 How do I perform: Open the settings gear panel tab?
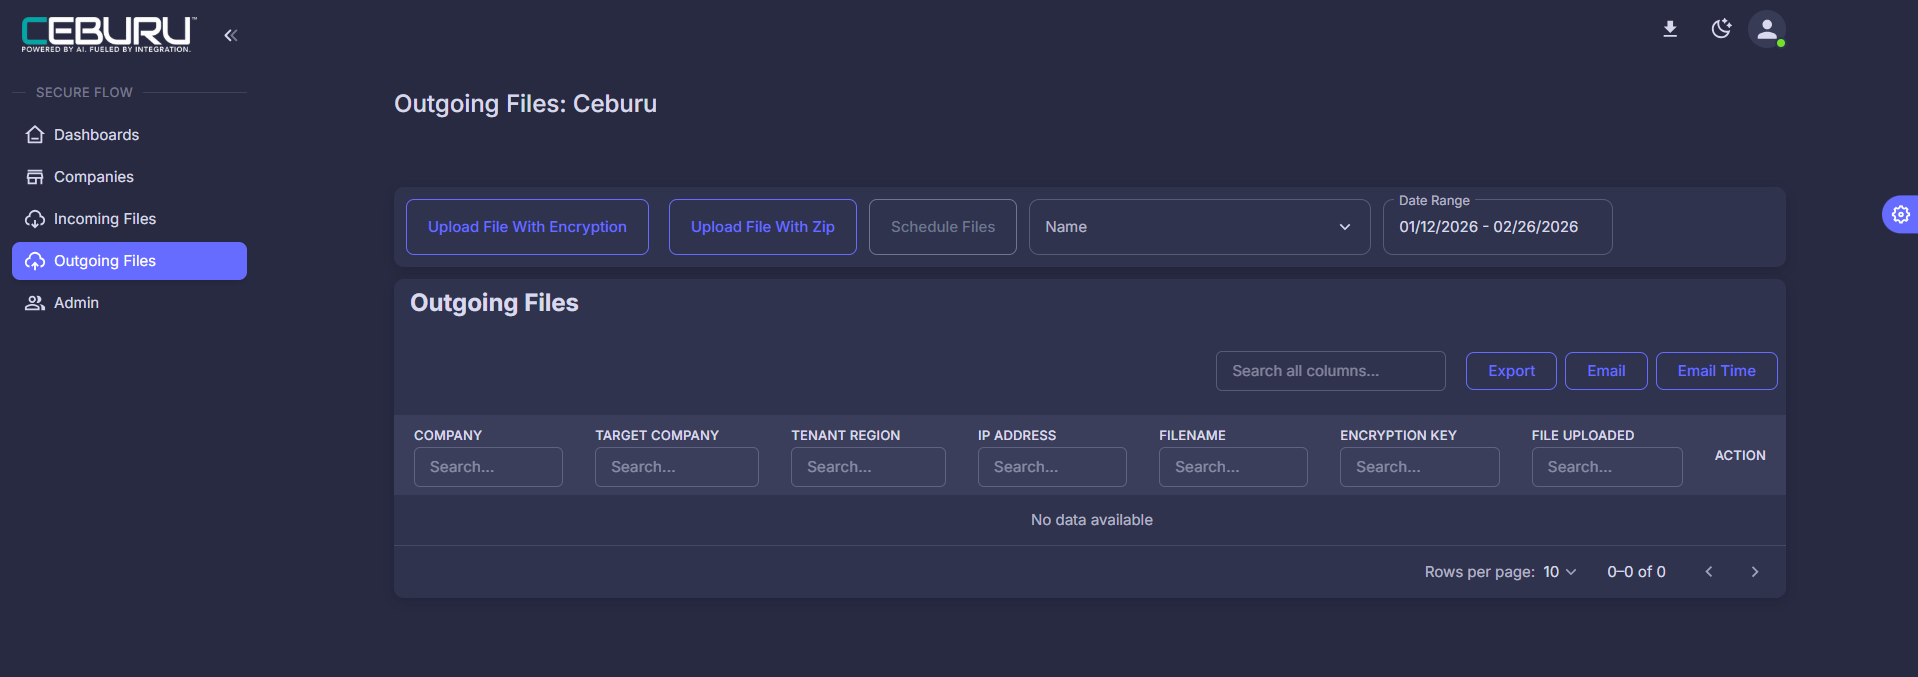pyautogui.click(x=1900, y=214)
